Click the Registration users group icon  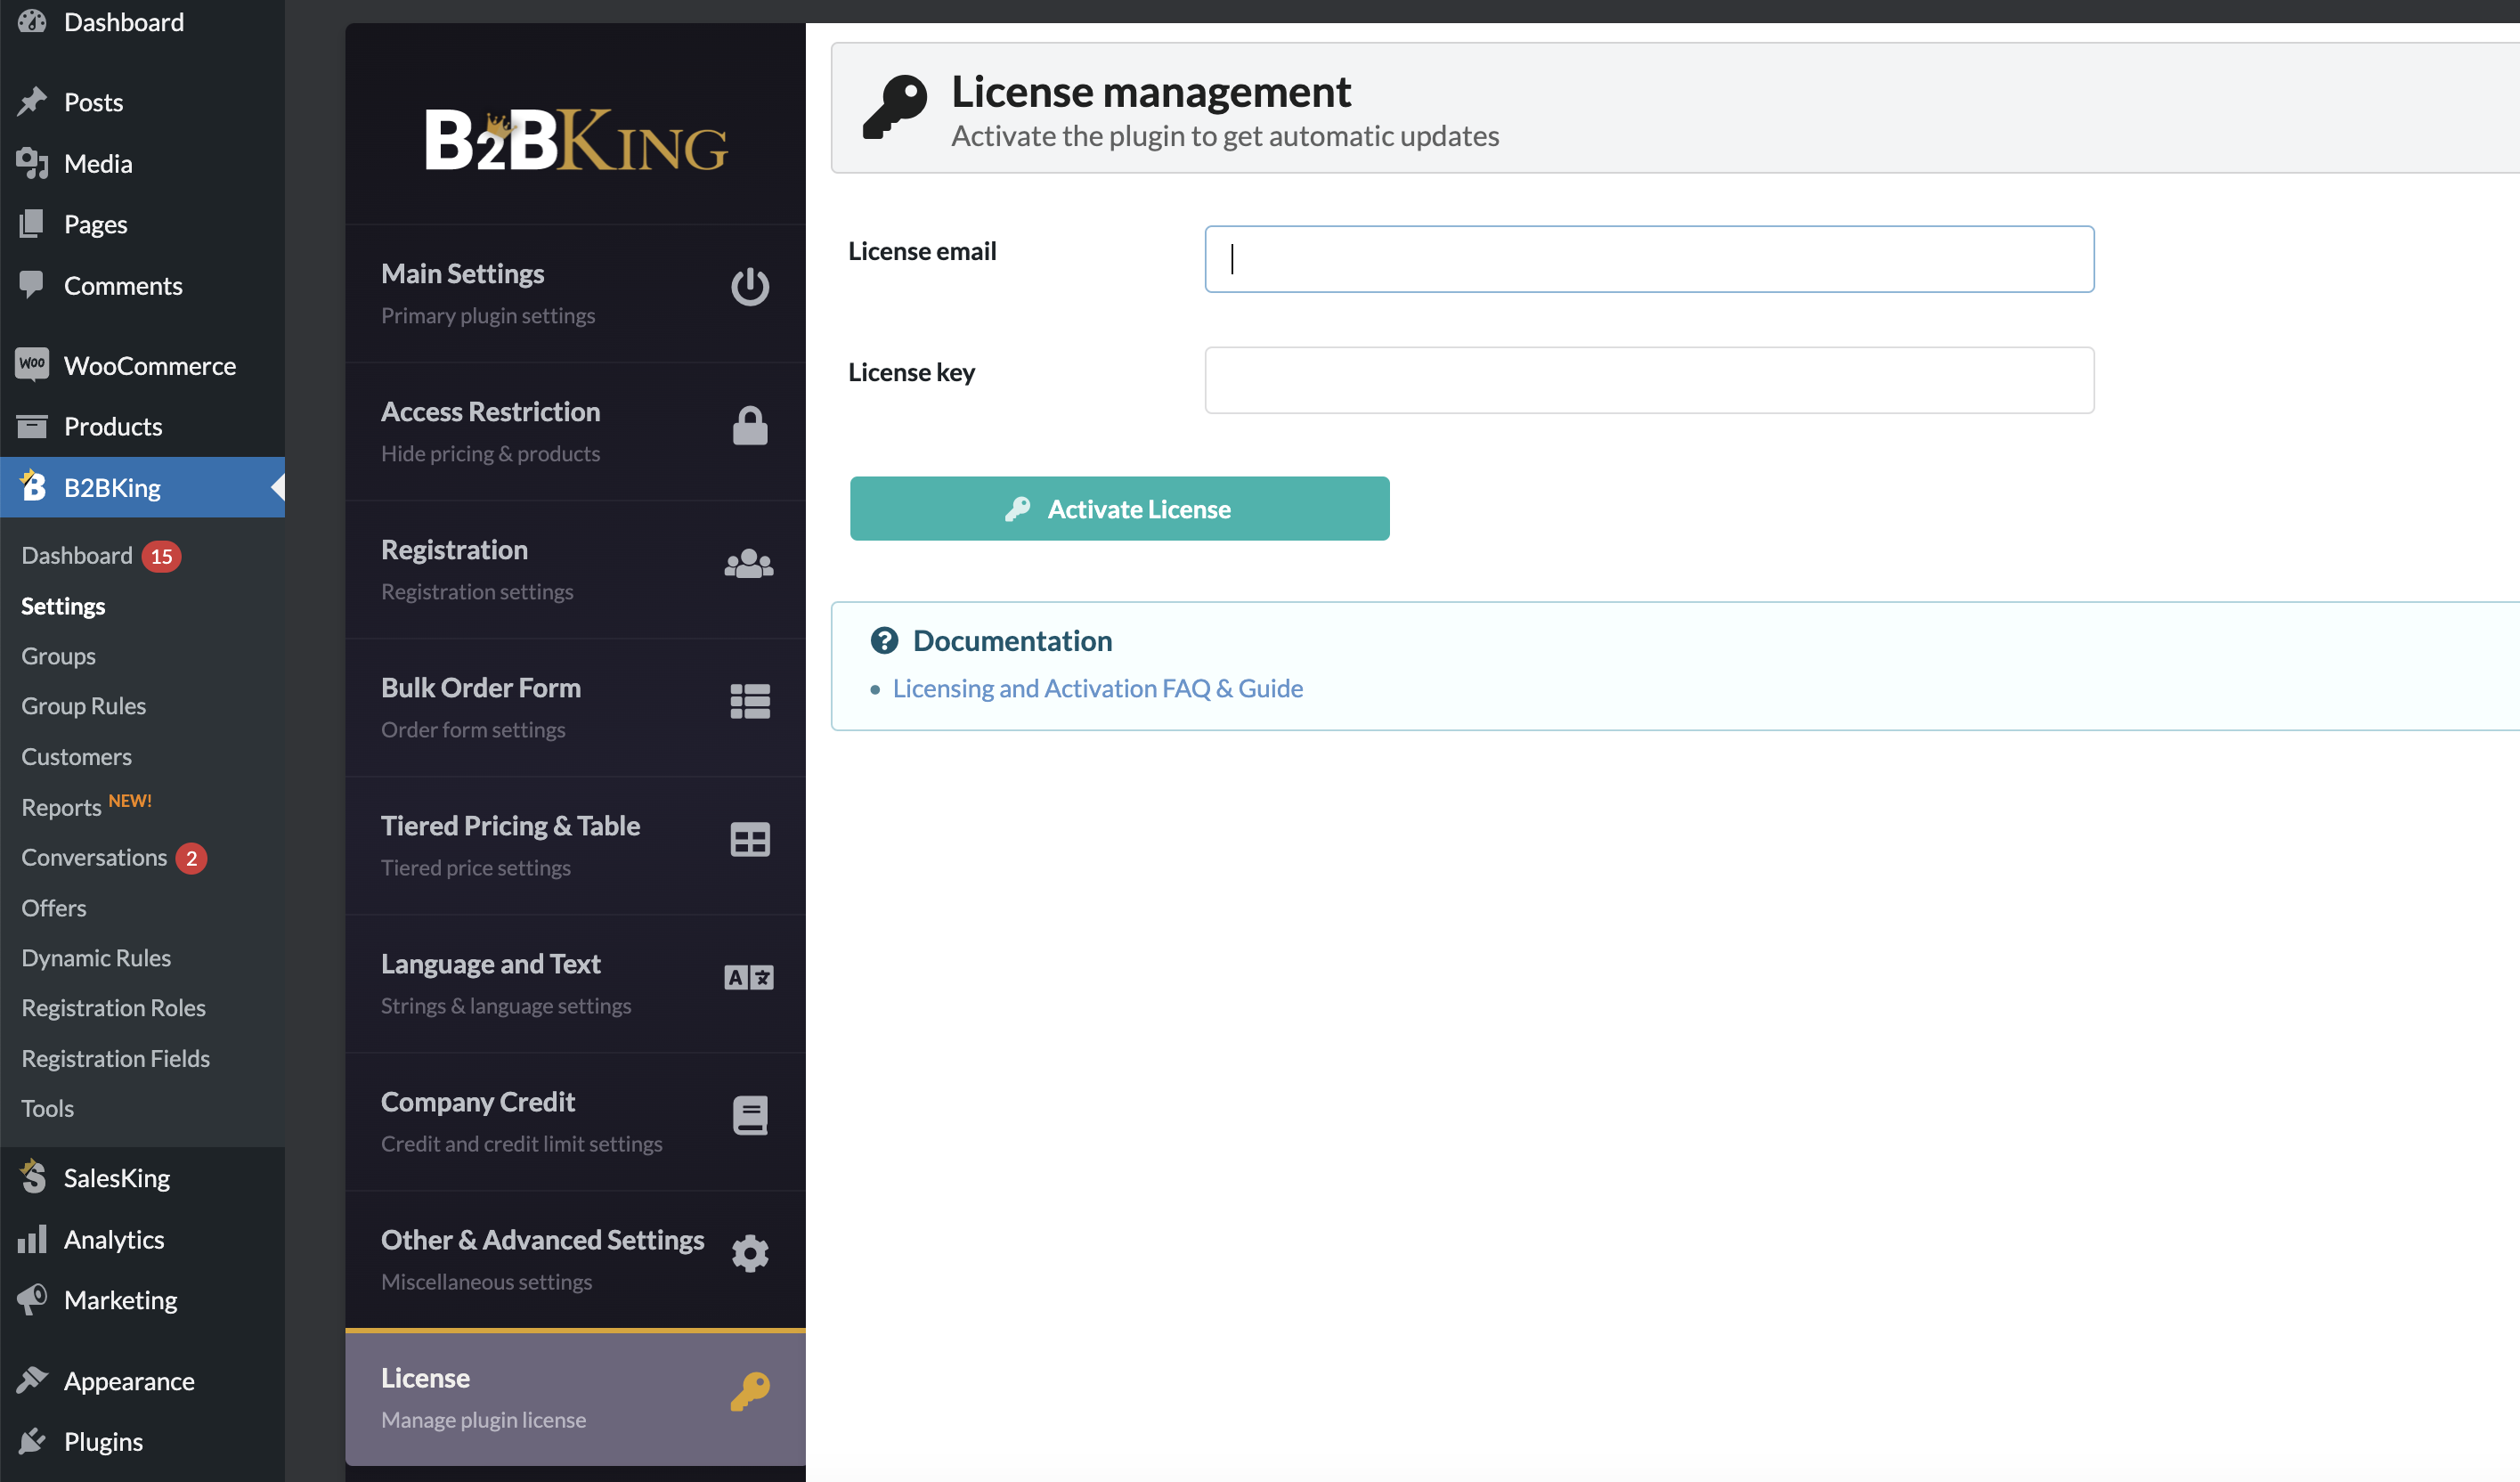click(748, 564)
